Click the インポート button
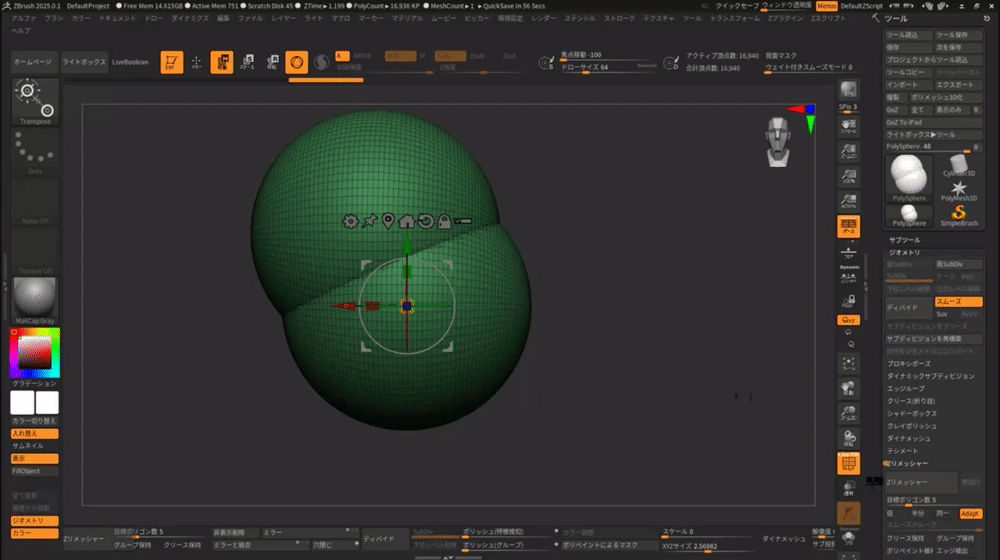 click(x=908, y=85)
